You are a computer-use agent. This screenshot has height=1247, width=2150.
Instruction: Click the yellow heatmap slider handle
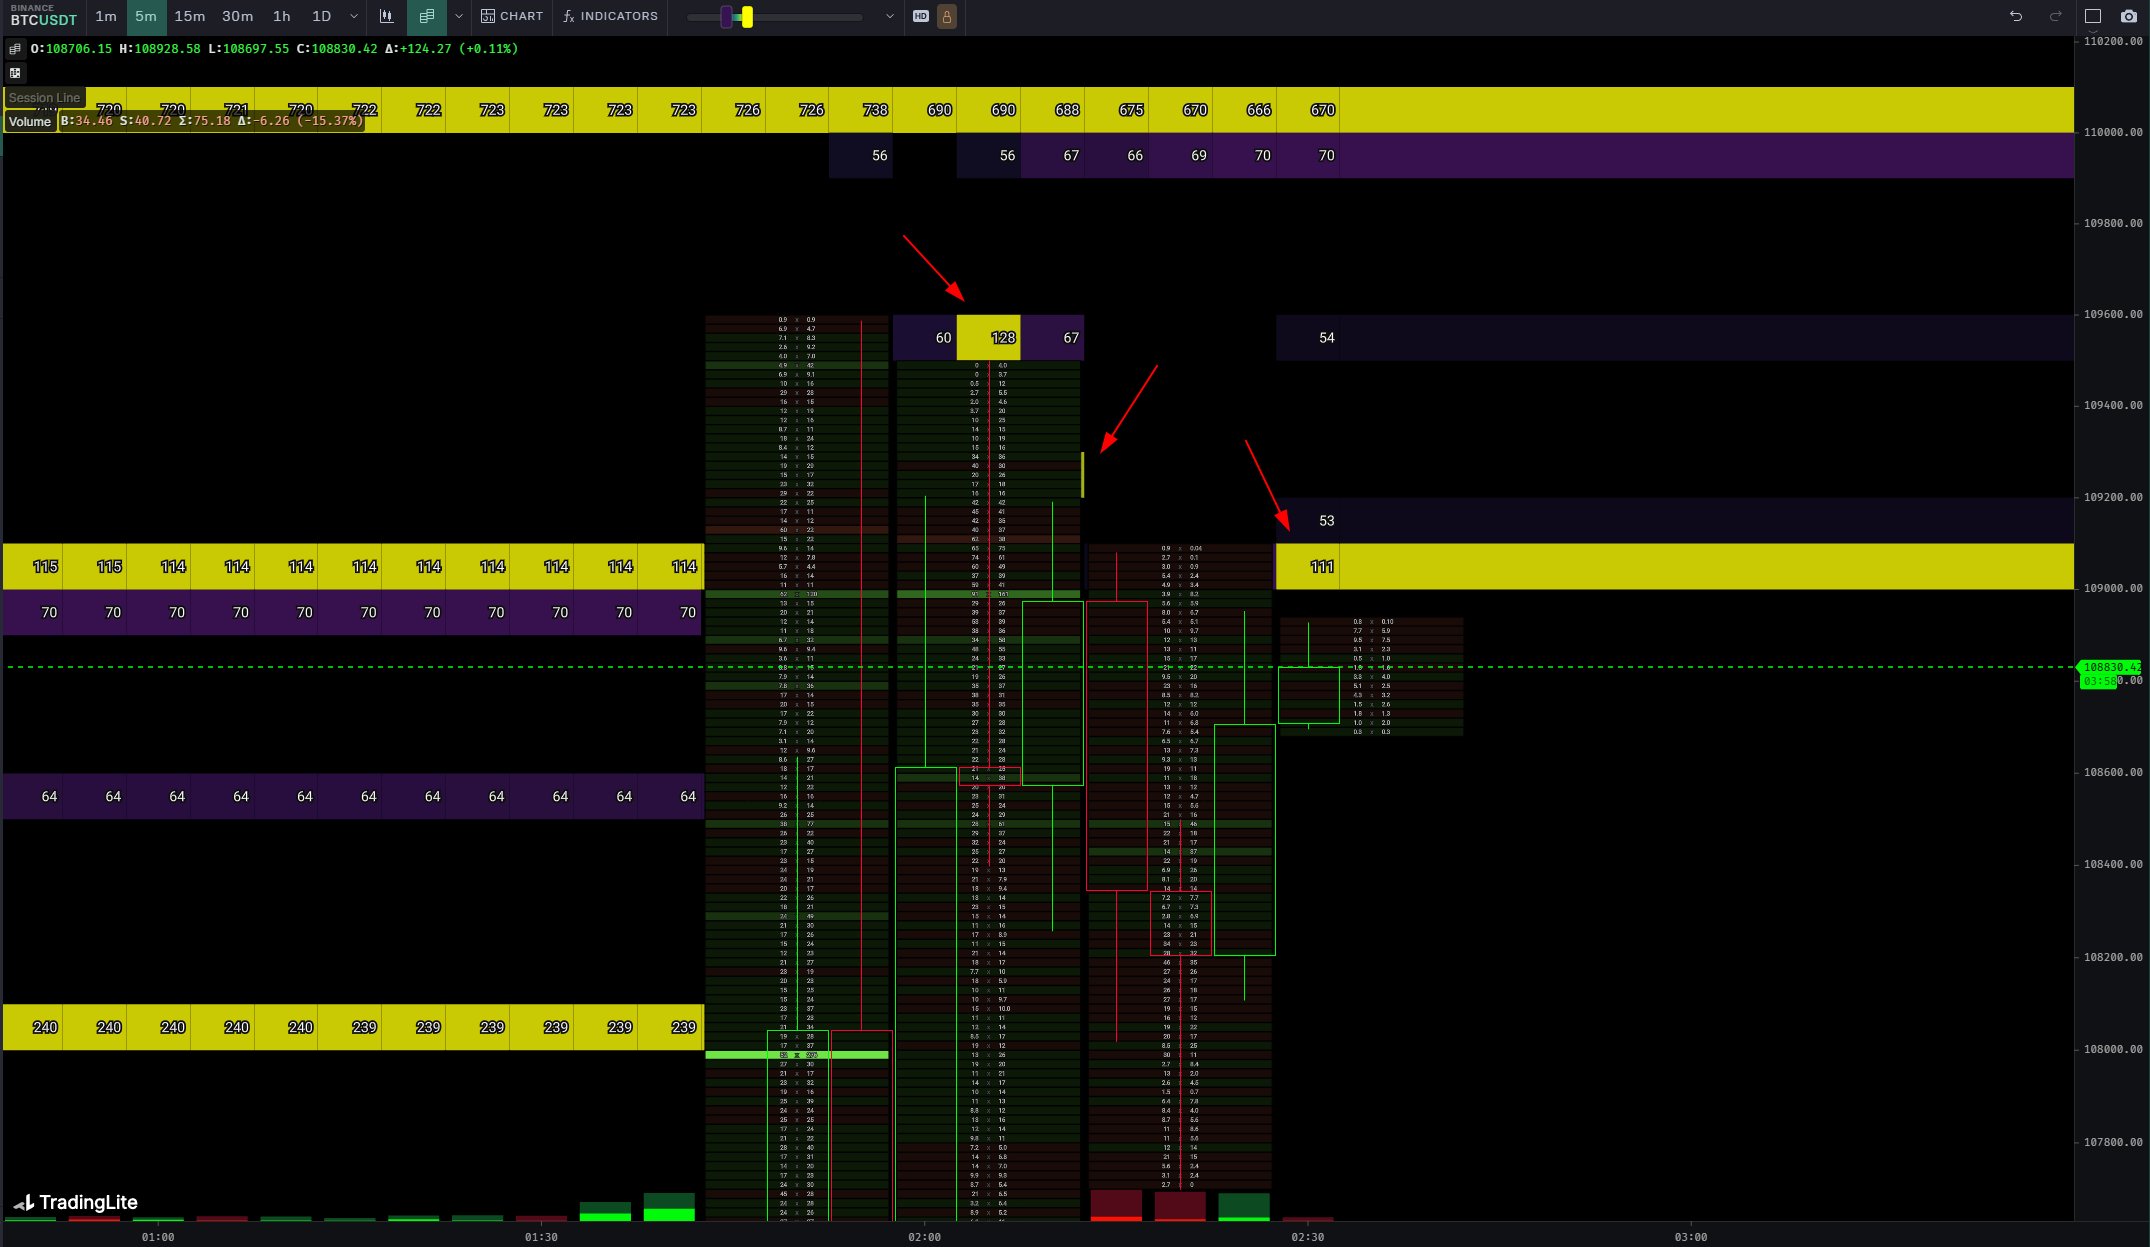(x=747, y=16)
